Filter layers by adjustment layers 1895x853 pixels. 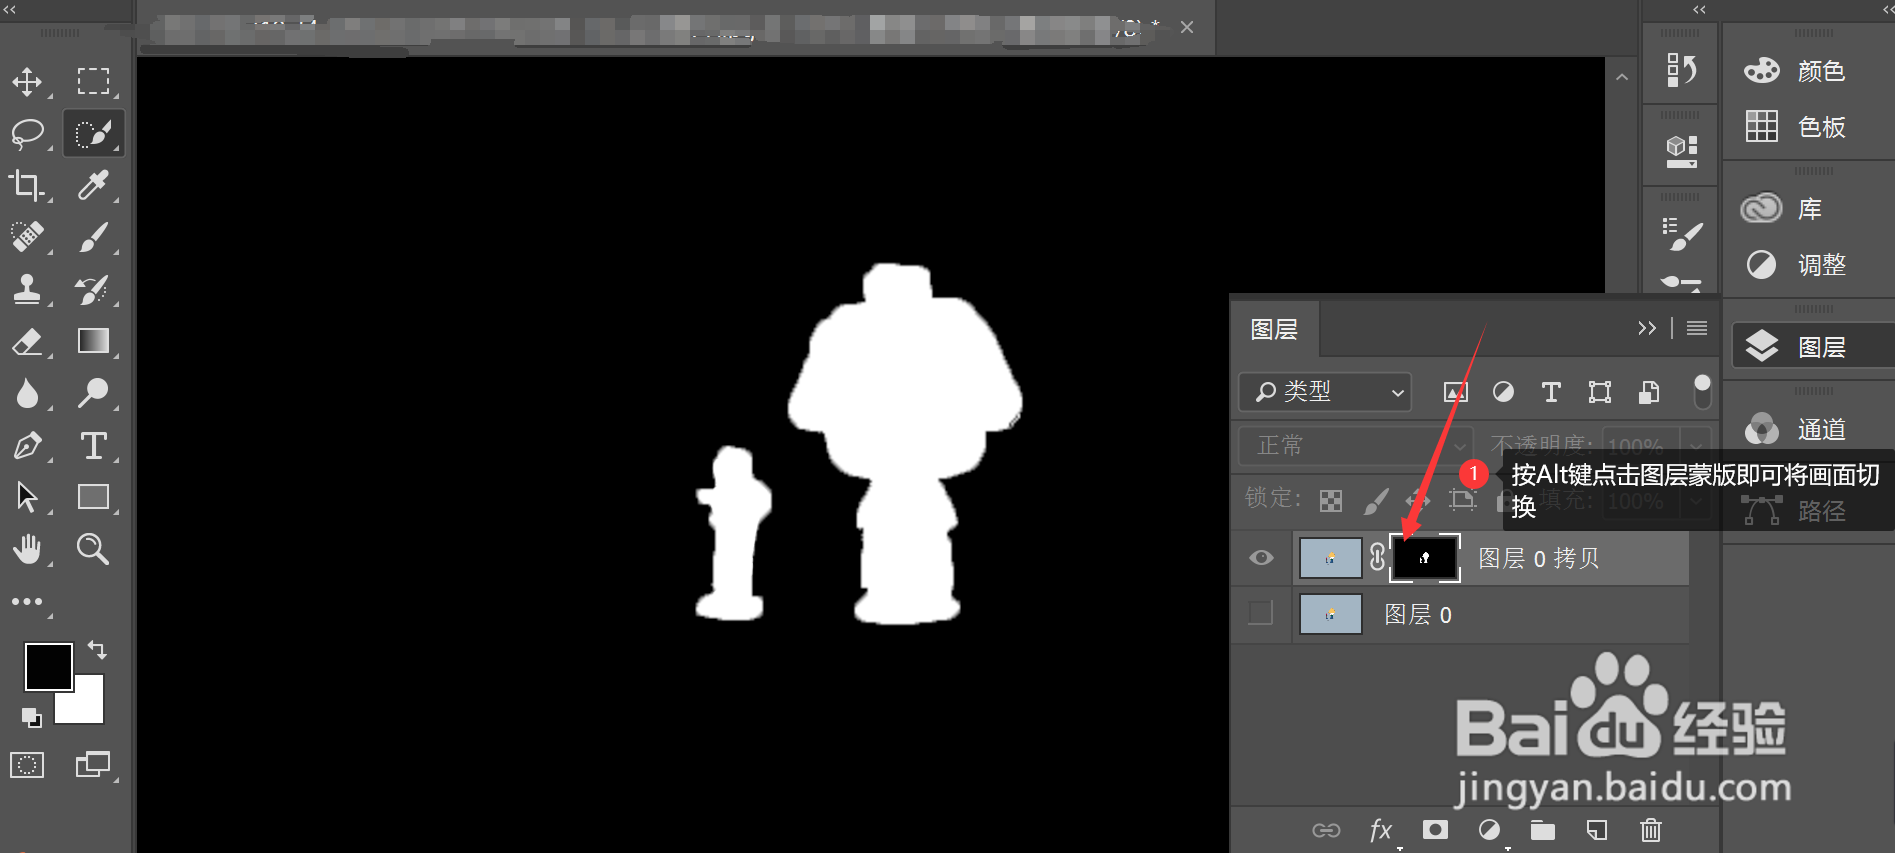(1503, 392)
